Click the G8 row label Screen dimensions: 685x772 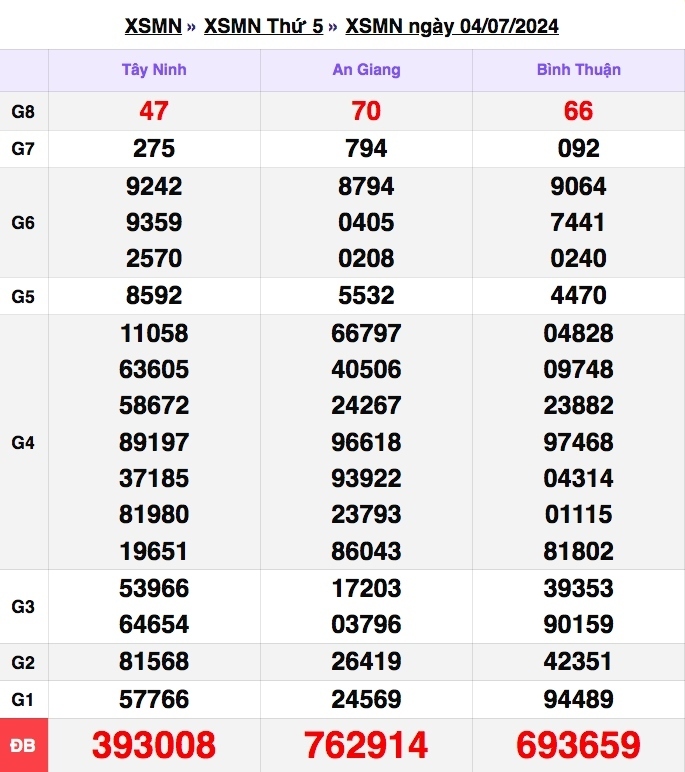coord(23,112)
